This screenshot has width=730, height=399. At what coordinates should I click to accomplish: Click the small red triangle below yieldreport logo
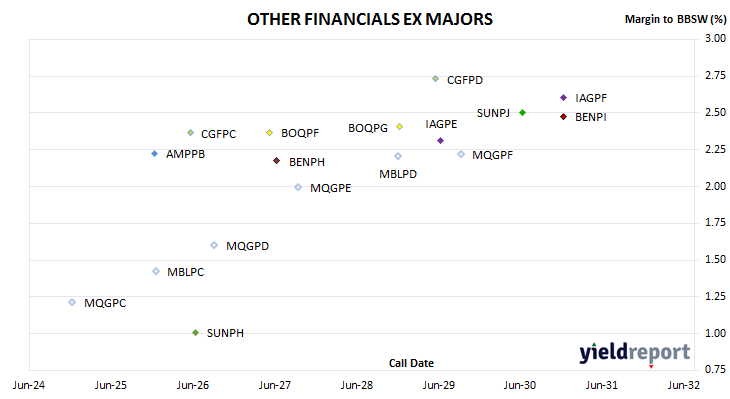point(651,367)
